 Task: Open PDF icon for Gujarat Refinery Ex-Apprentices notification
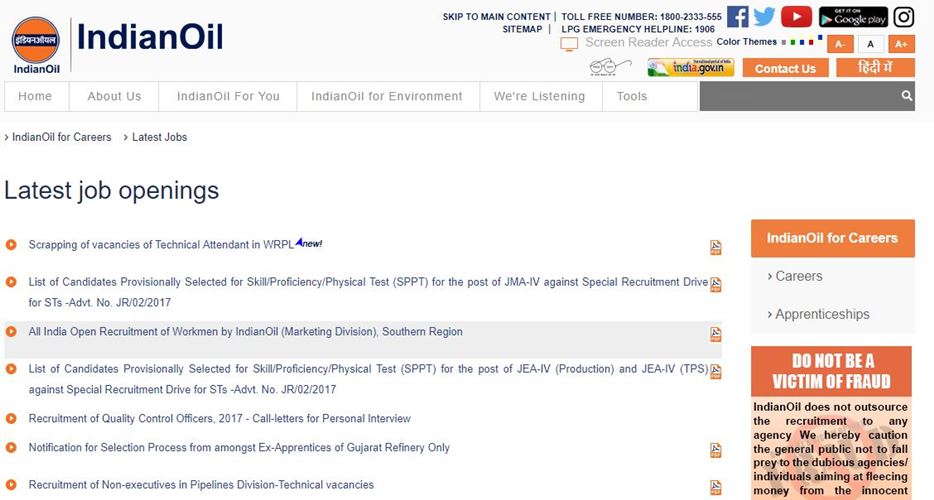pyautogui.click(x=715, y=450)
